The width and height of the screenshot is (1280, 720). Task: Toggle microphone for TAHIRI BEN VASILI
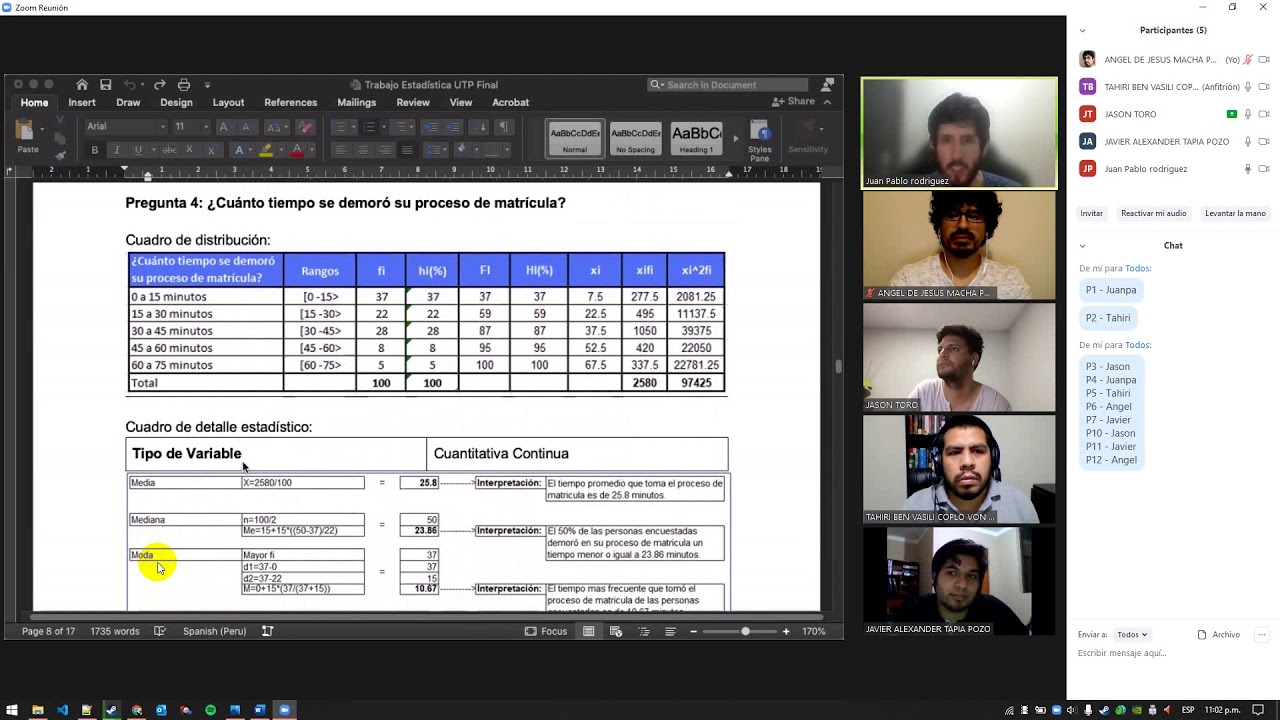point(1248,87)
